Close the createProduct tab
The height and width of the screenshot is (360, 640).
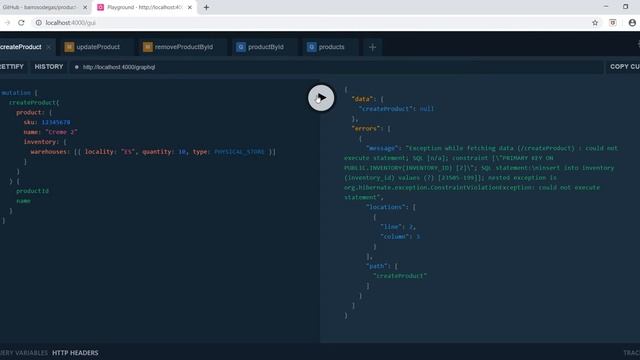coord(49,47)
